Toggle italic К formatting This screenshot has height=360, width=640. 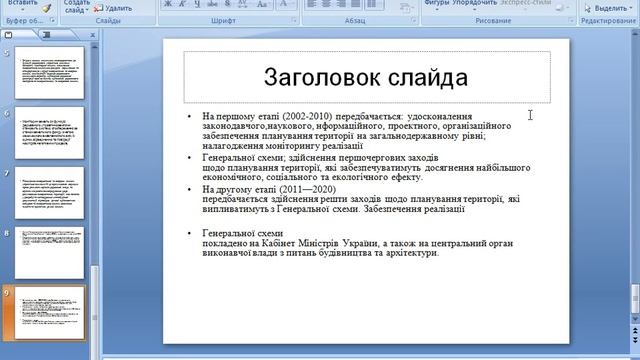point(182,4)
